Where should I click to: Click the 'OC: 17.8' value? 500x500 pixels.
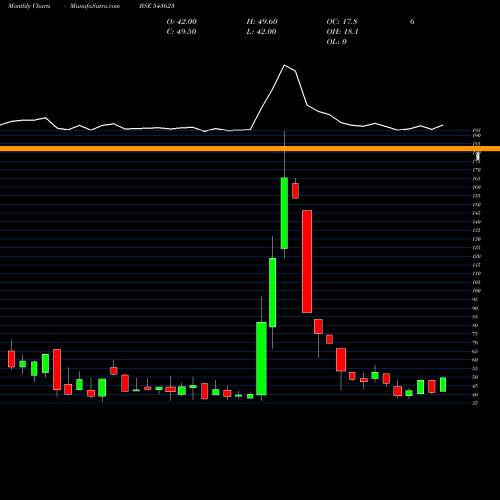[x=342, y=22]
